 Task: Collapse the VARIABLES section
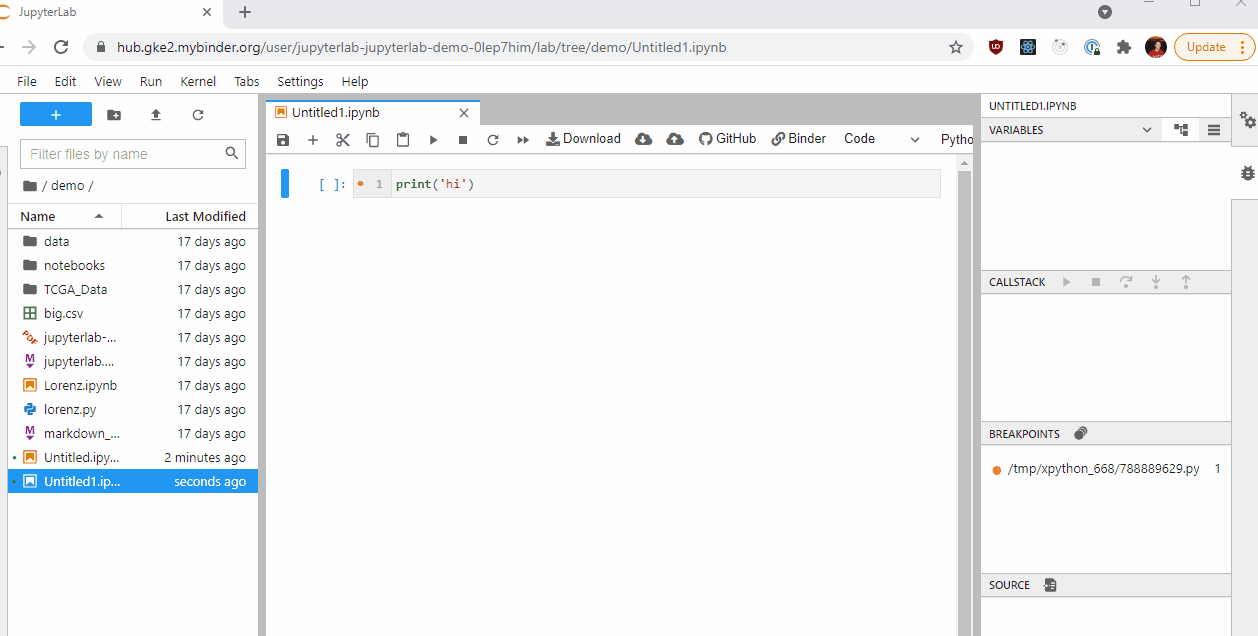(1146, 130)
